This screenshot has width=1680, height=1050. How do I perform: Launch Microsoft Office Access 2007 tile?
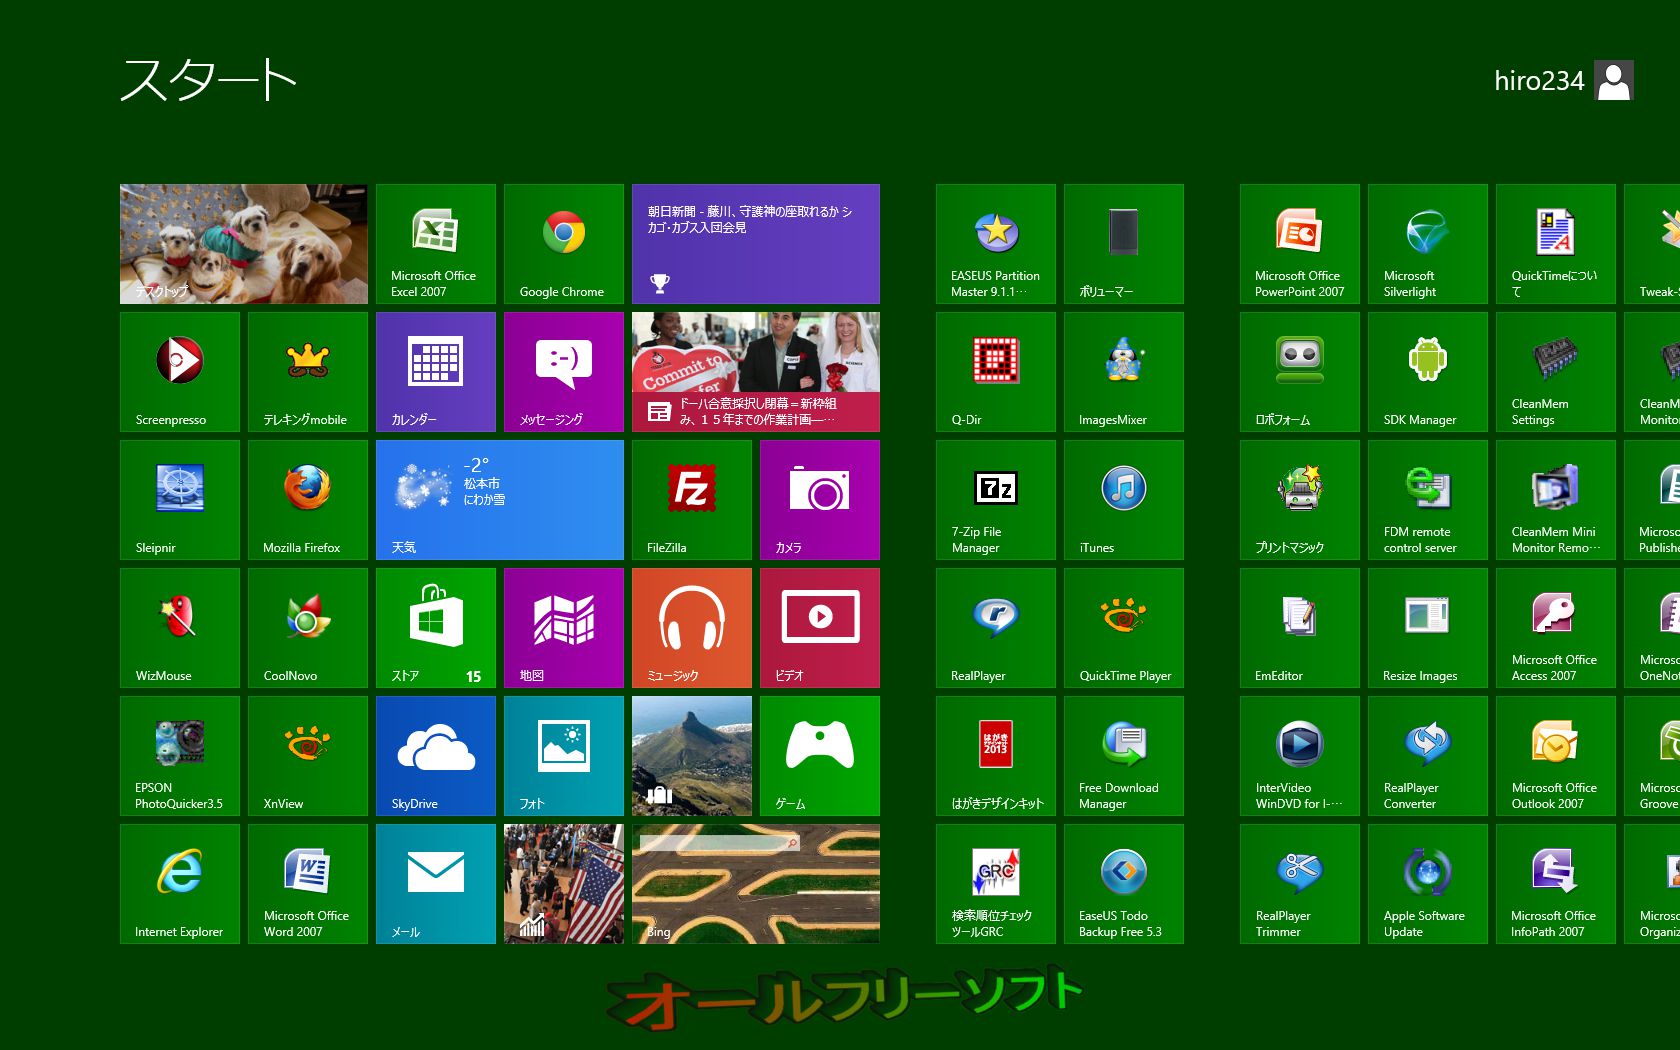(x=1556, y=628)
